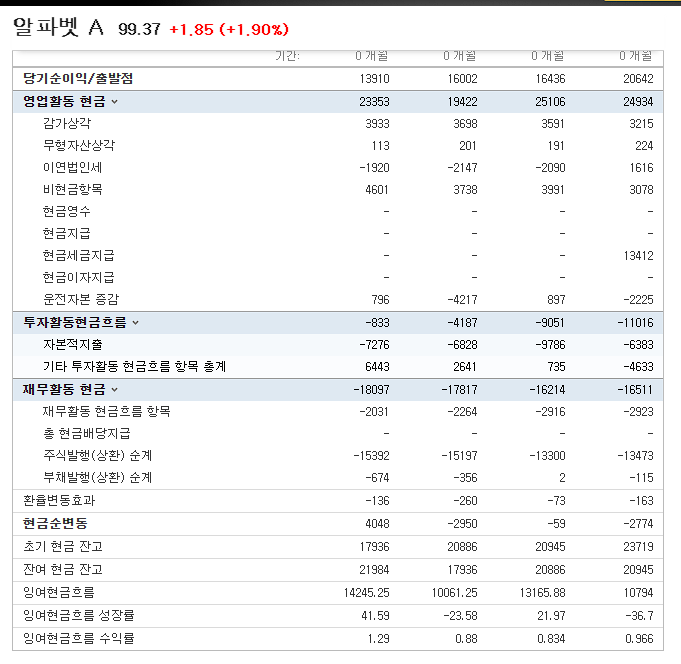Select FCF growth value -23.58

[460, 616]
